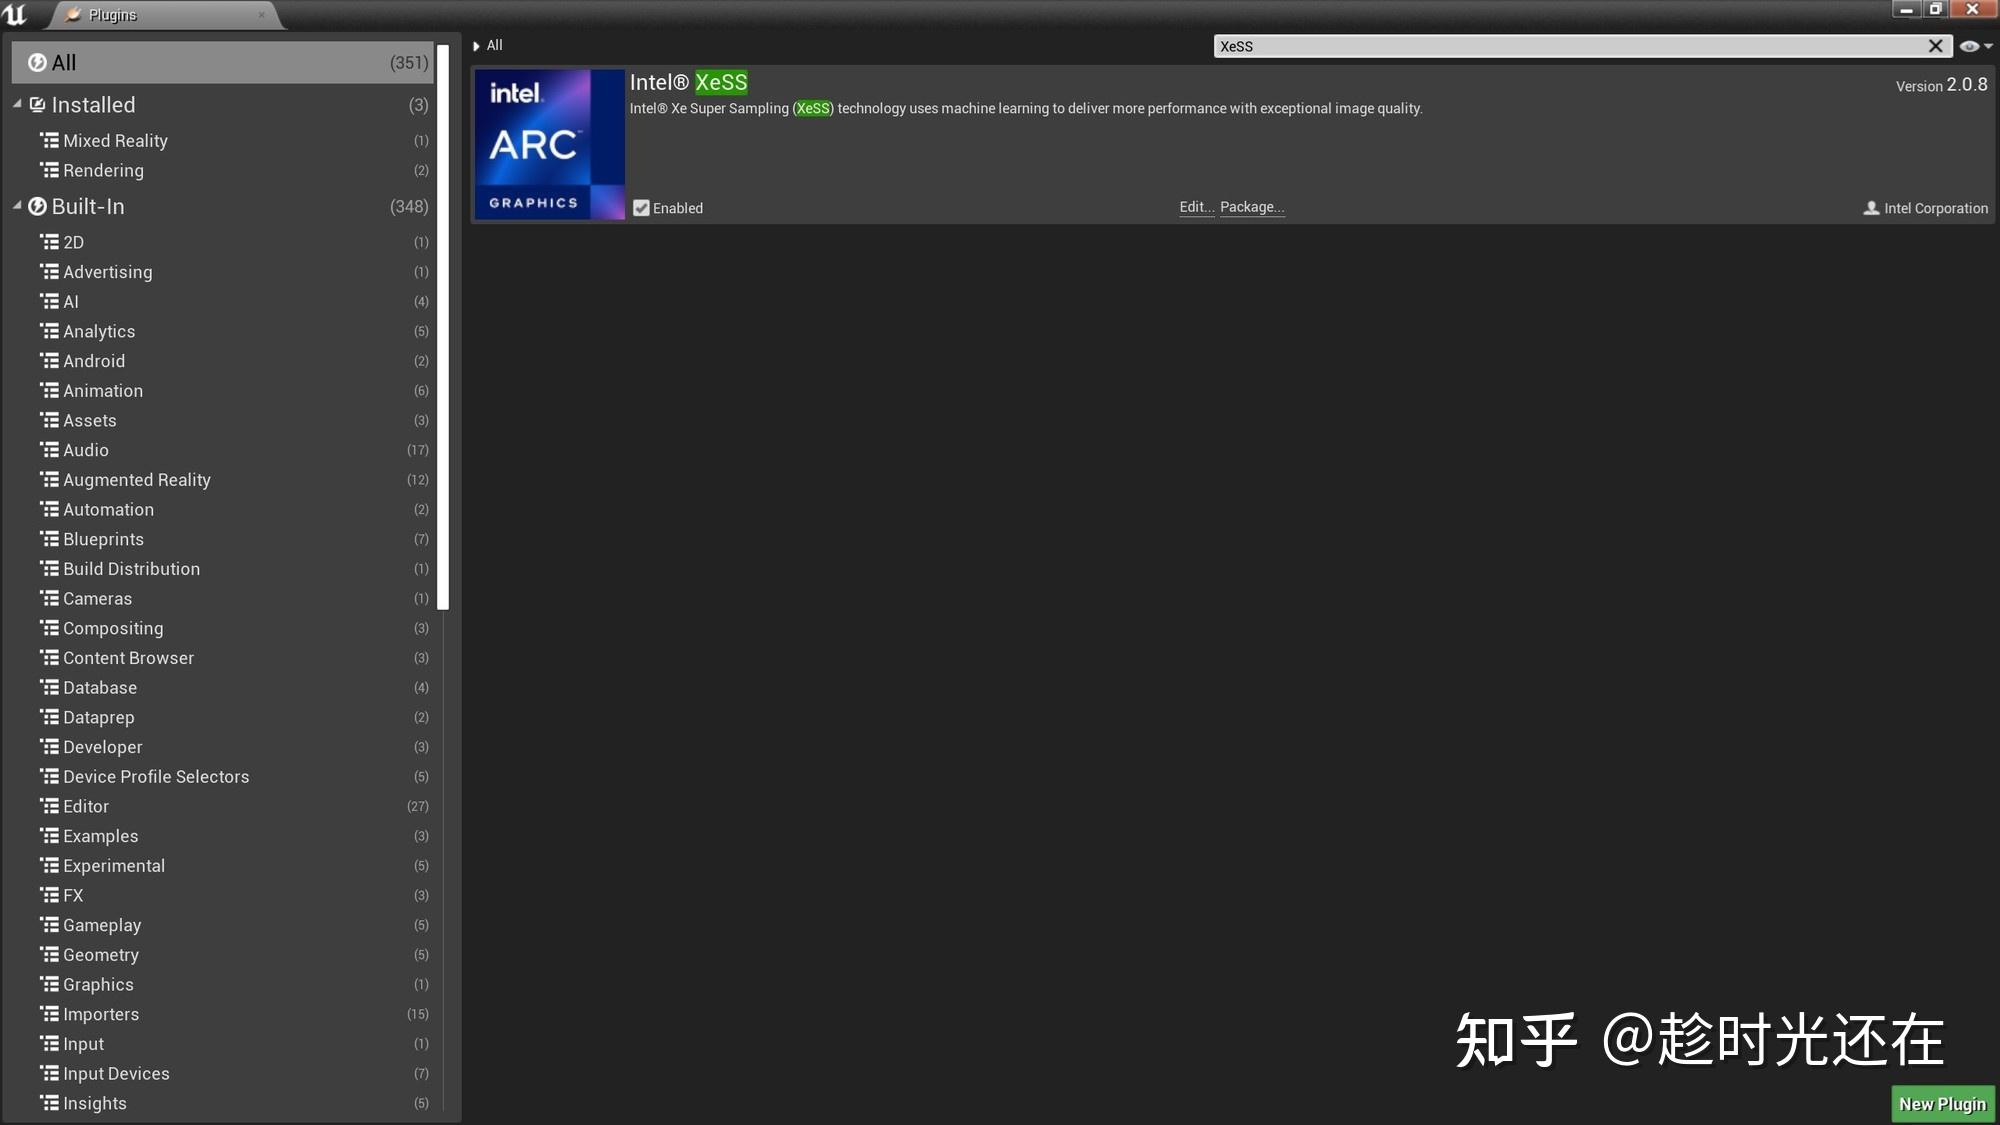
Task: Collapse the Built-In section
Action: click(x=16, y=206)
